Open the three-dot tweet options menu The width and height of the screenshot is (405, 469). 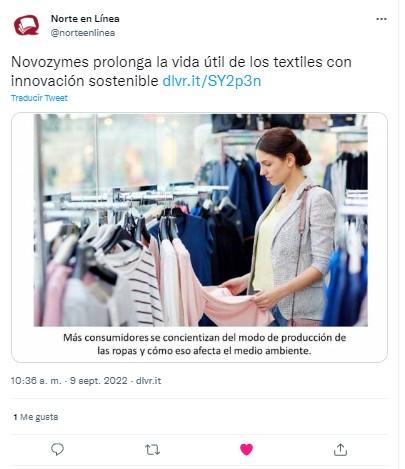click(381, 19)
